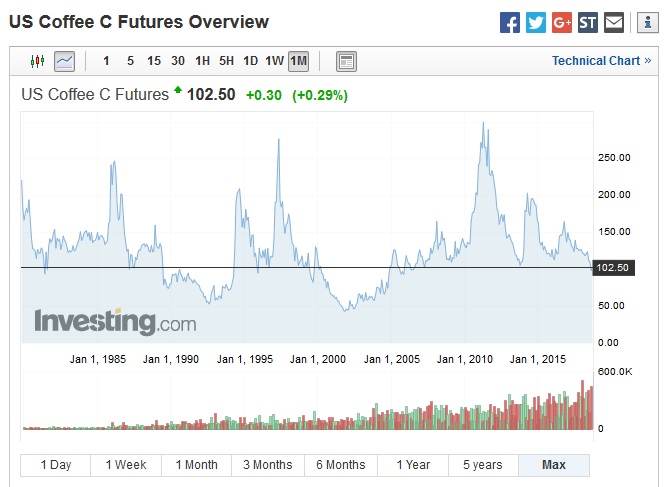Toggle the 1H interval button

tap(202, 61)
